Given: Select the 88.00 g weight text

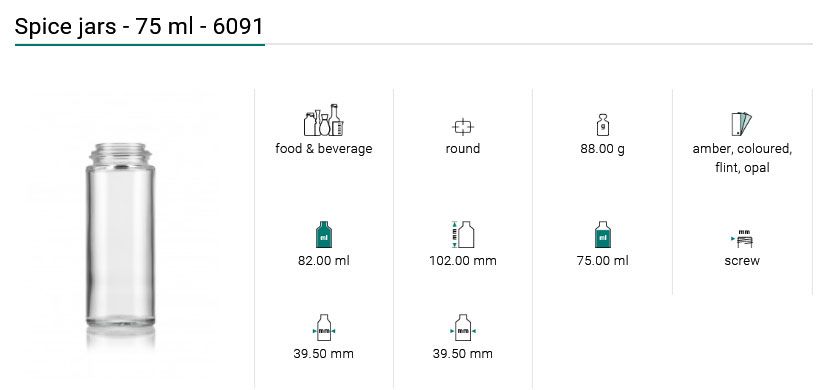Looking at the screenshot, I should tap(603, 149).
